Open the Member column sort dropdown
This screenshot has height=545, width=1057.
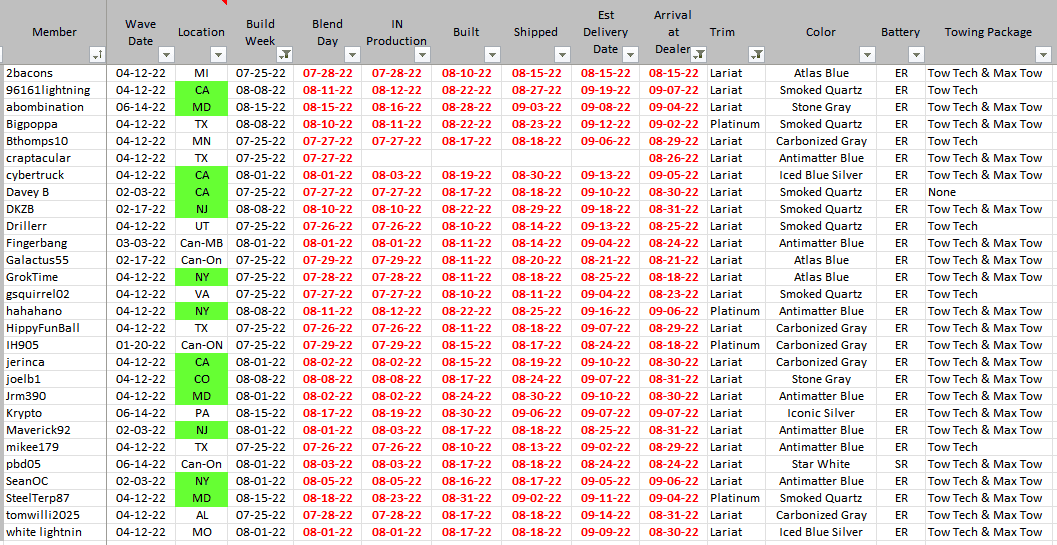click(97, 54)
